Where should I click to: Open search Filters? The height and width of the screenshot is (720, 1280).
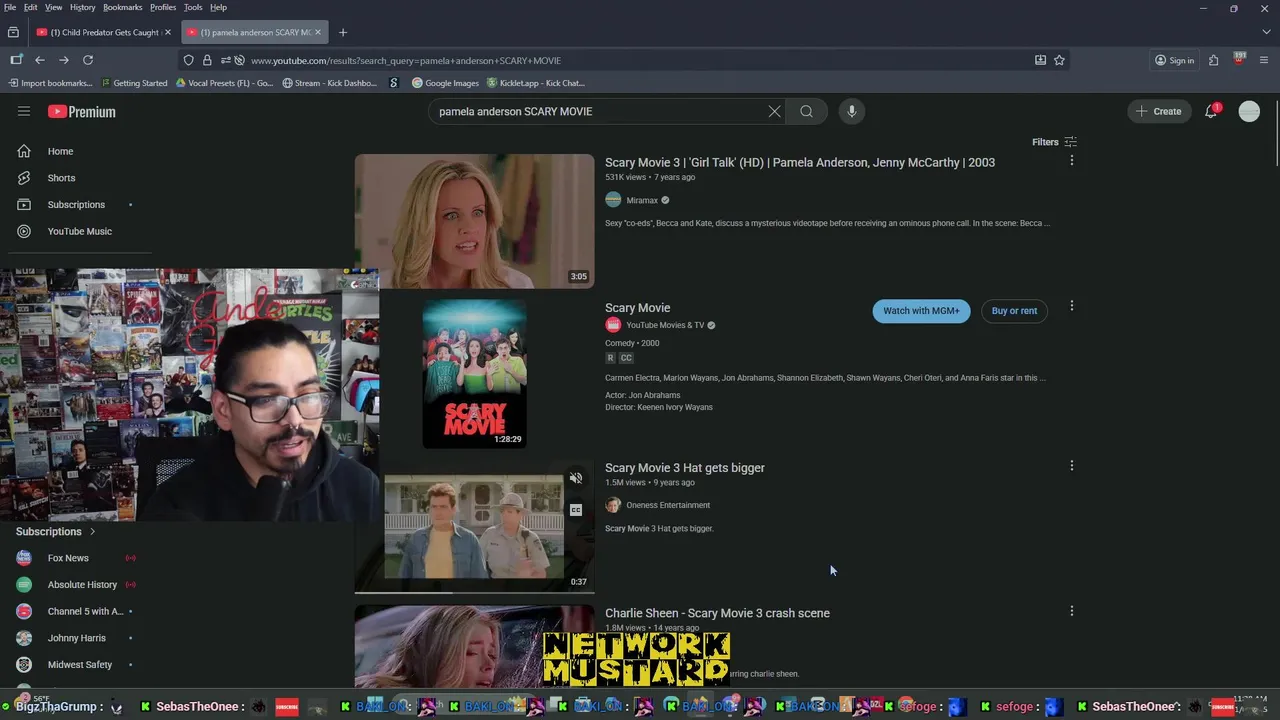[1054, 142]
